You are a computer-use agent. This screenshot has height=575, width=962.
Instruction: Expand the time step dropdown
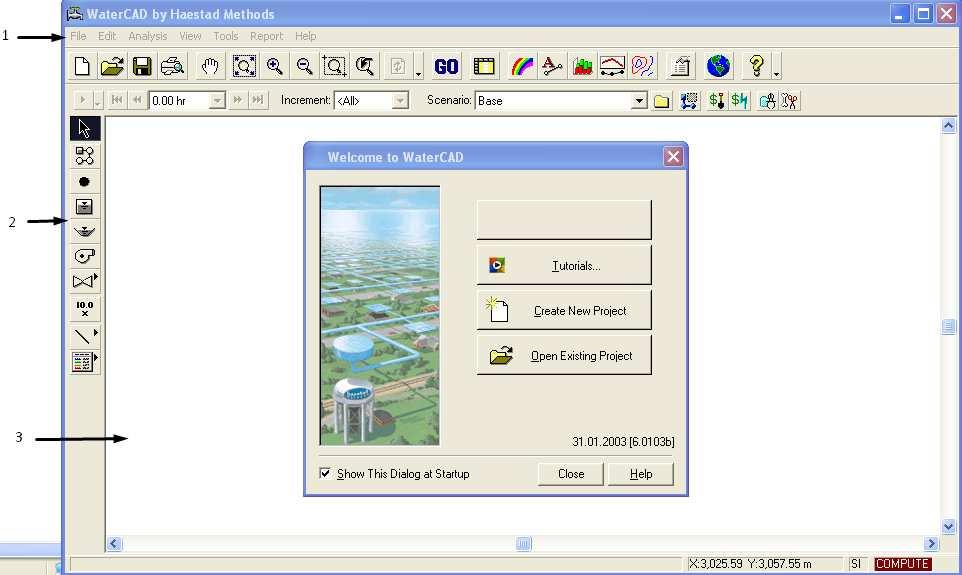coord(217,101)
